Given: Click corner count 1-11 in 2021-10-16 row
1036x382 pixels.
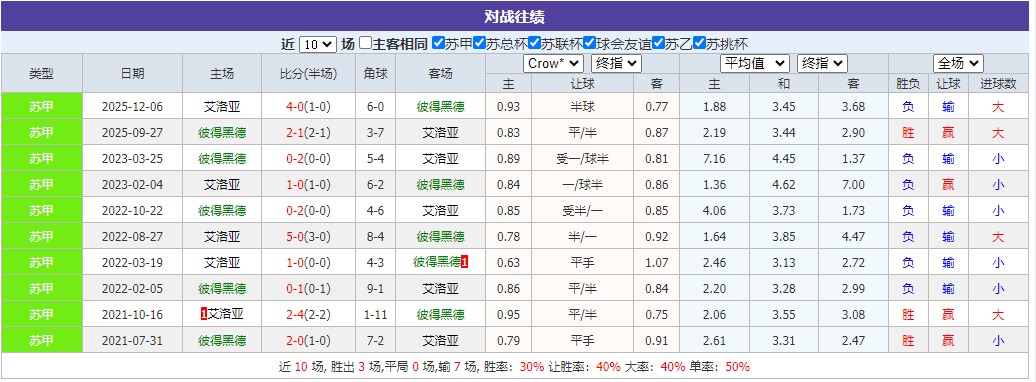Looking at the screenshot, I should click(x=376, y=315).
